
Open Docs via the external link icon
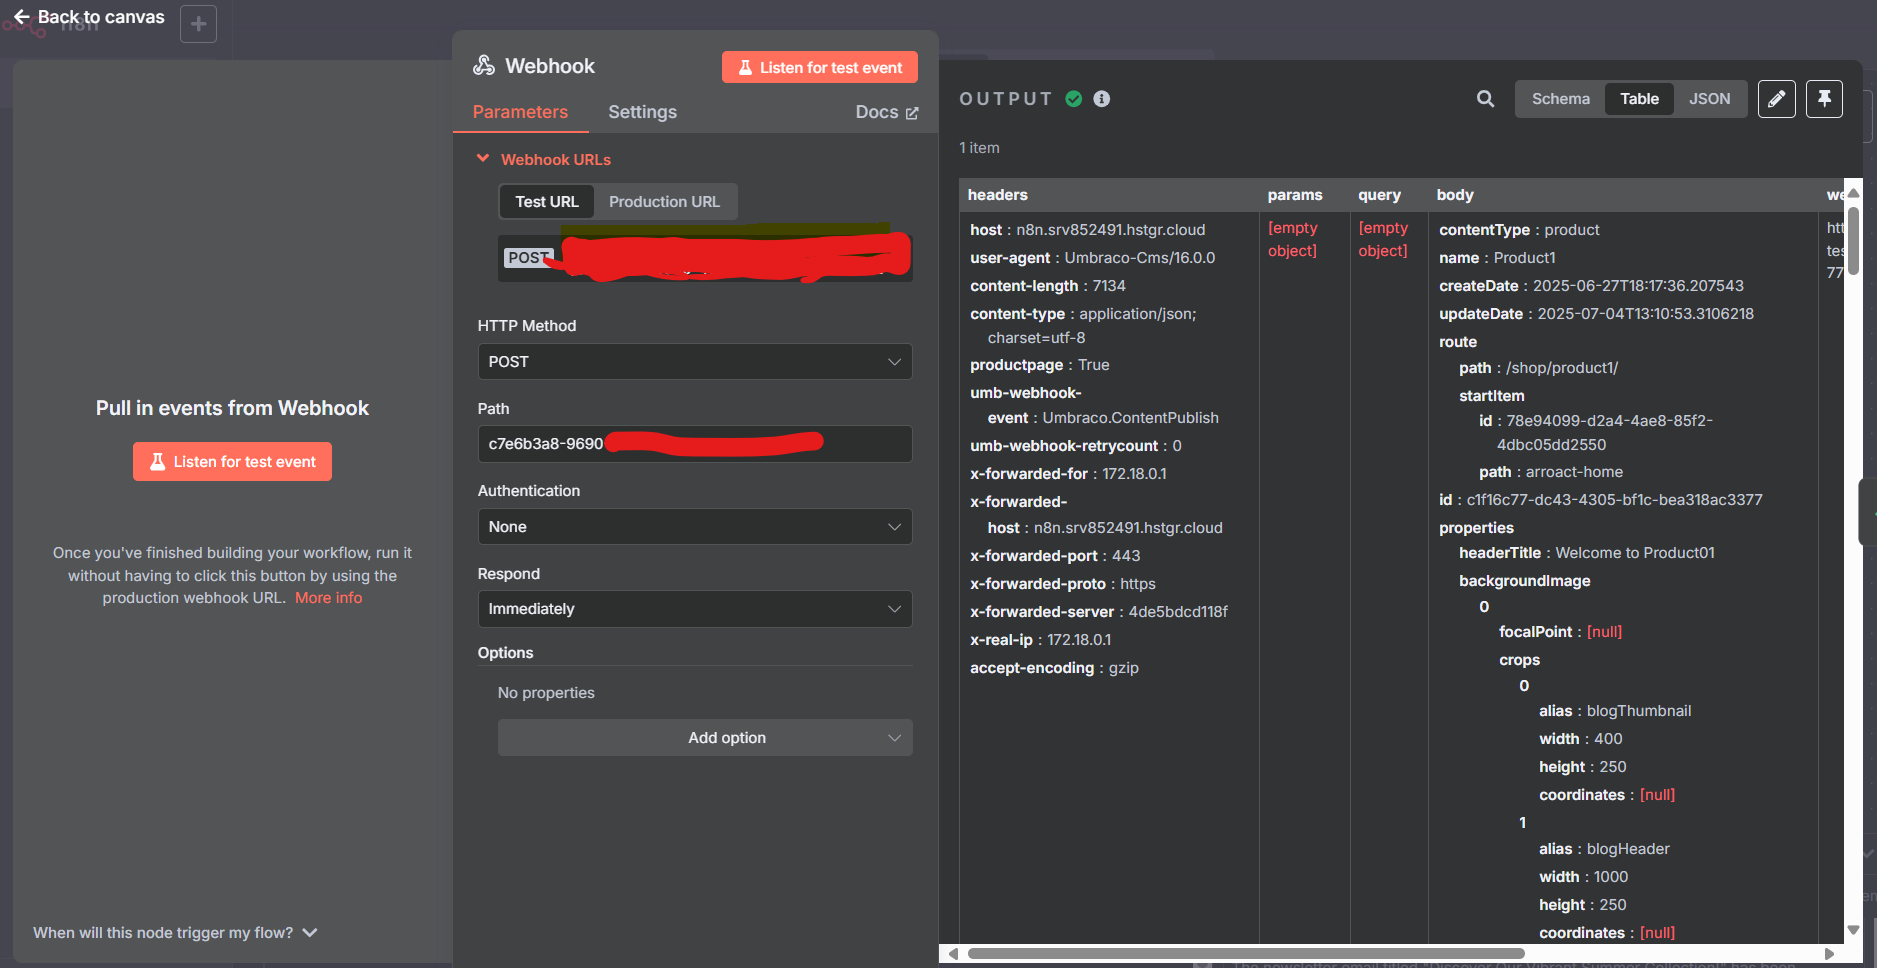click(x=911, y=111)
